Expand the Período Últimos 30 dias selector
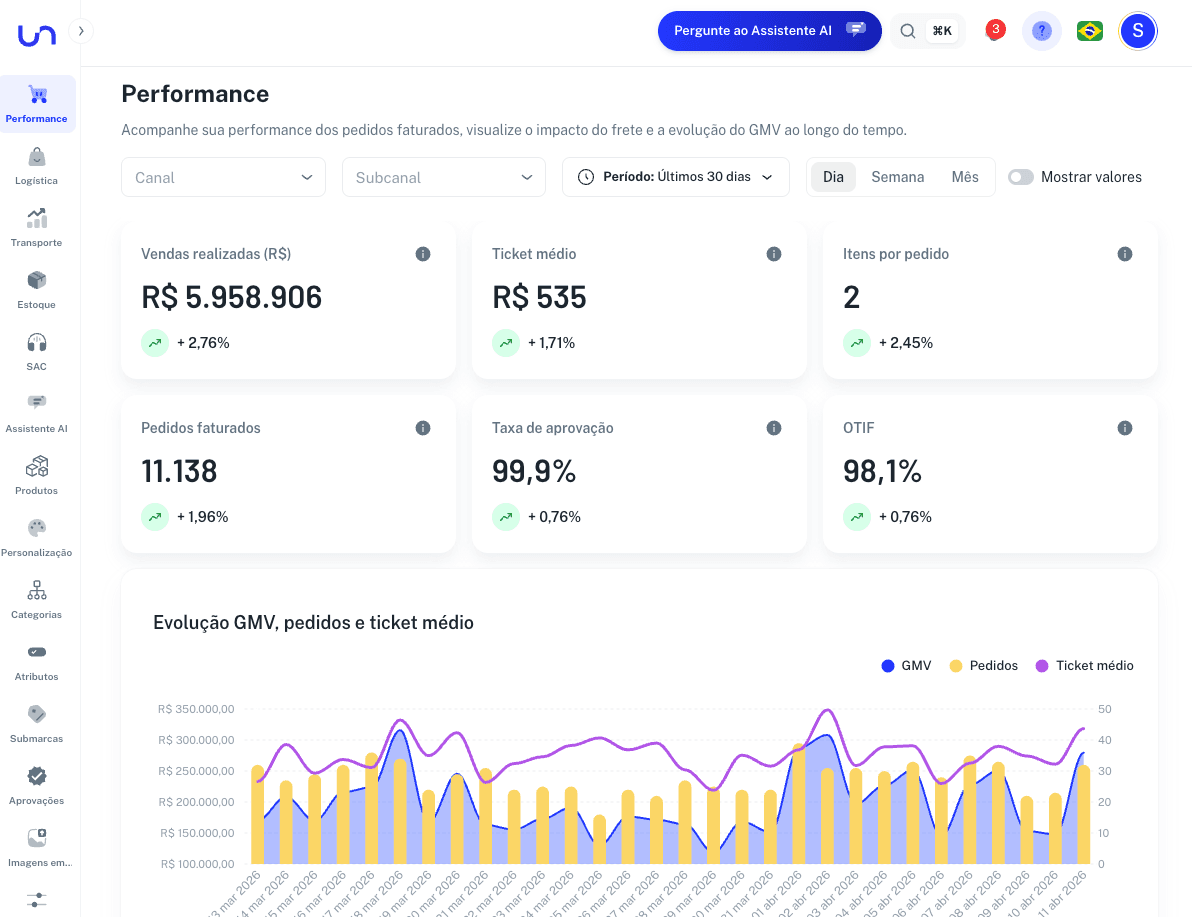This screenshot has width=1192, height=917. 676,177
